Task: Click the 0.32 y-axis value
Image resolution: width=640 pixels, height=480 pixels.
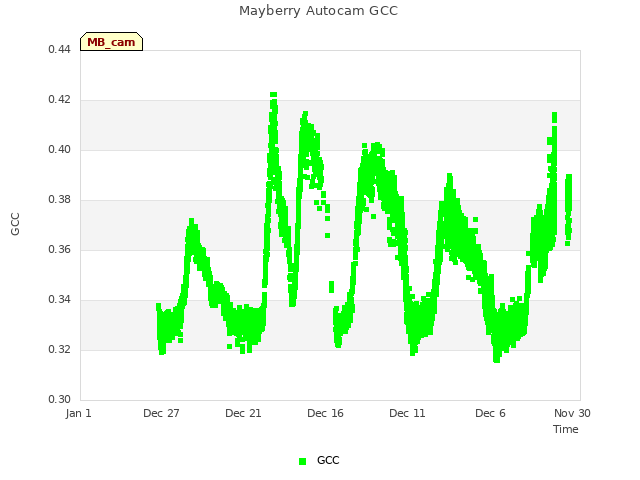Action: [x=60, y=349]
